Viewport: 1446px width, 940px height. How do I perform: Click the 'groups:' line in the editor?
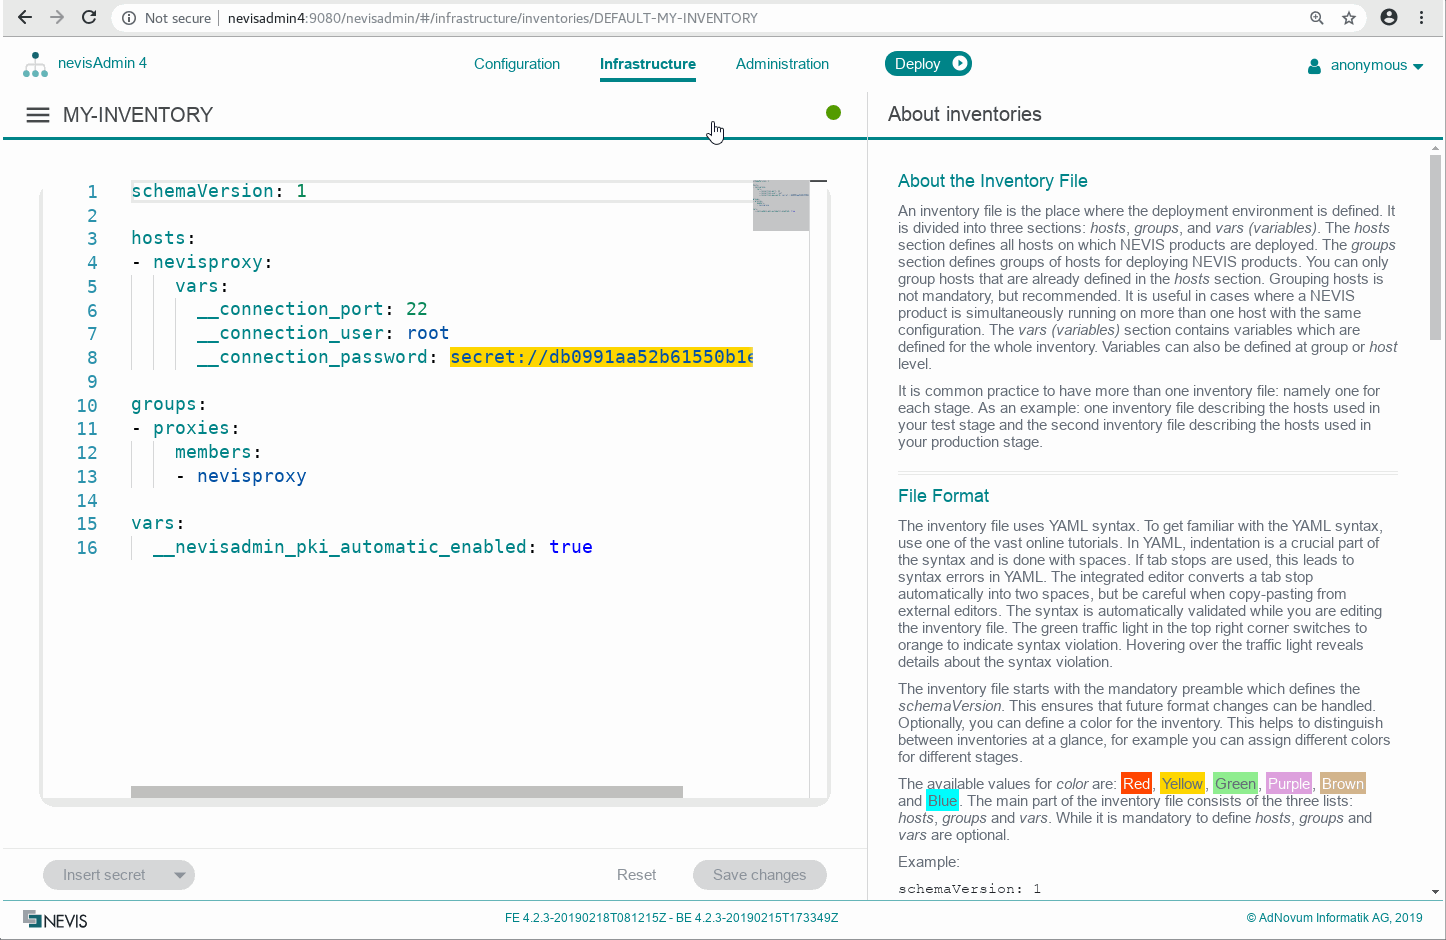click(x=169, y=404)
